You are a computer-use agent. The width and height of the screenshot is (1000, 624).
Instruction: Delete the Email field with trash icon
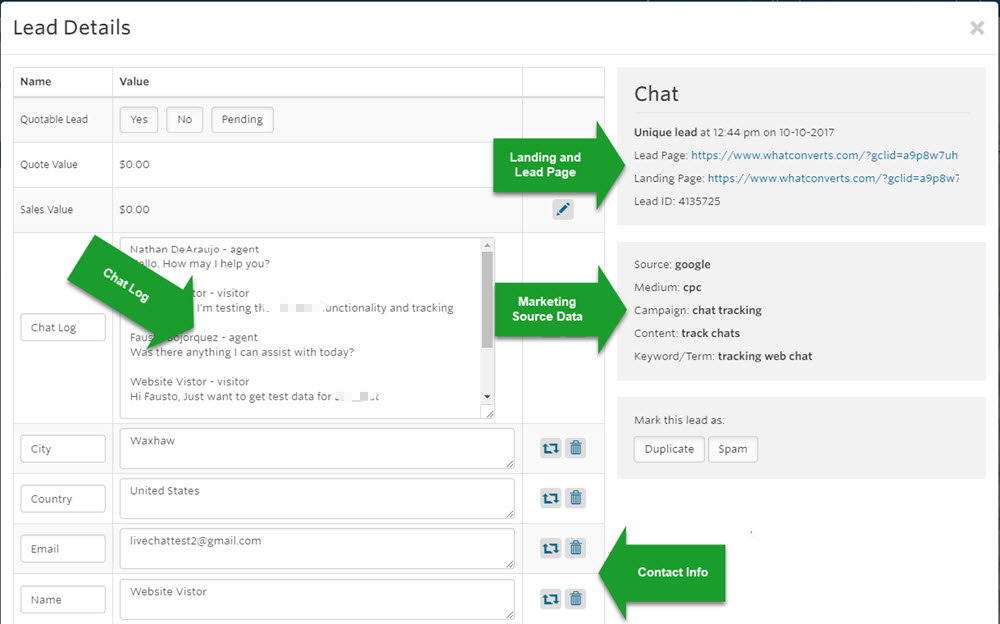point(576,547)
